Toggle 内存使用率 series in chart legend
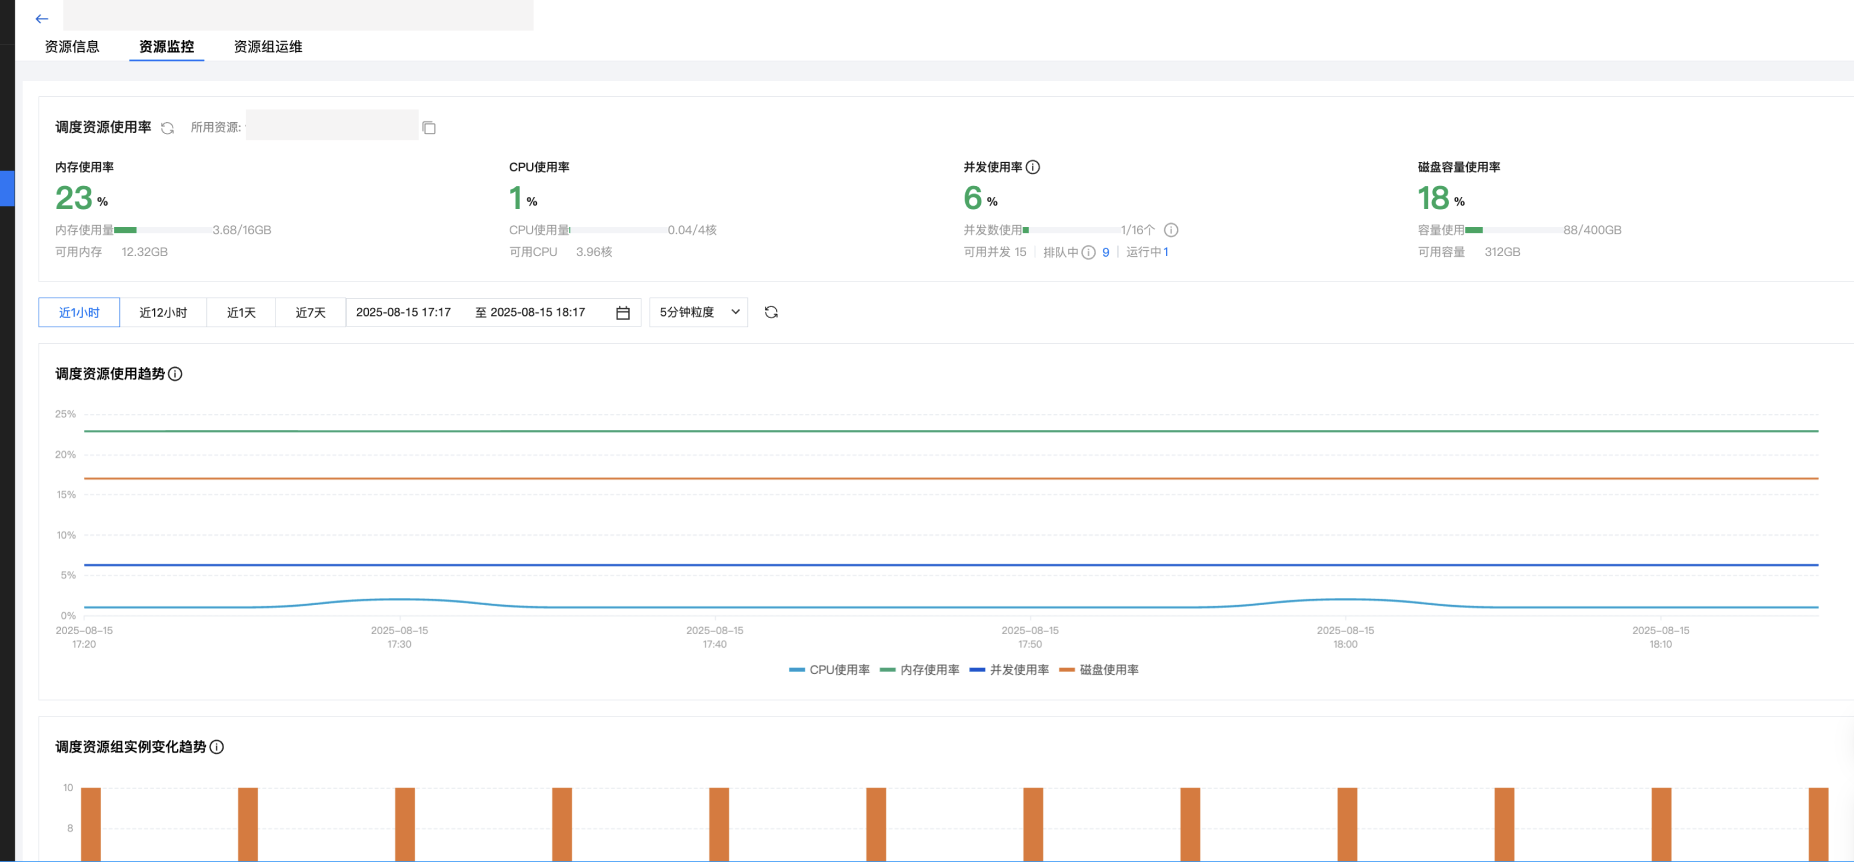The image size is (1854, 862). [x=920, y=670]
